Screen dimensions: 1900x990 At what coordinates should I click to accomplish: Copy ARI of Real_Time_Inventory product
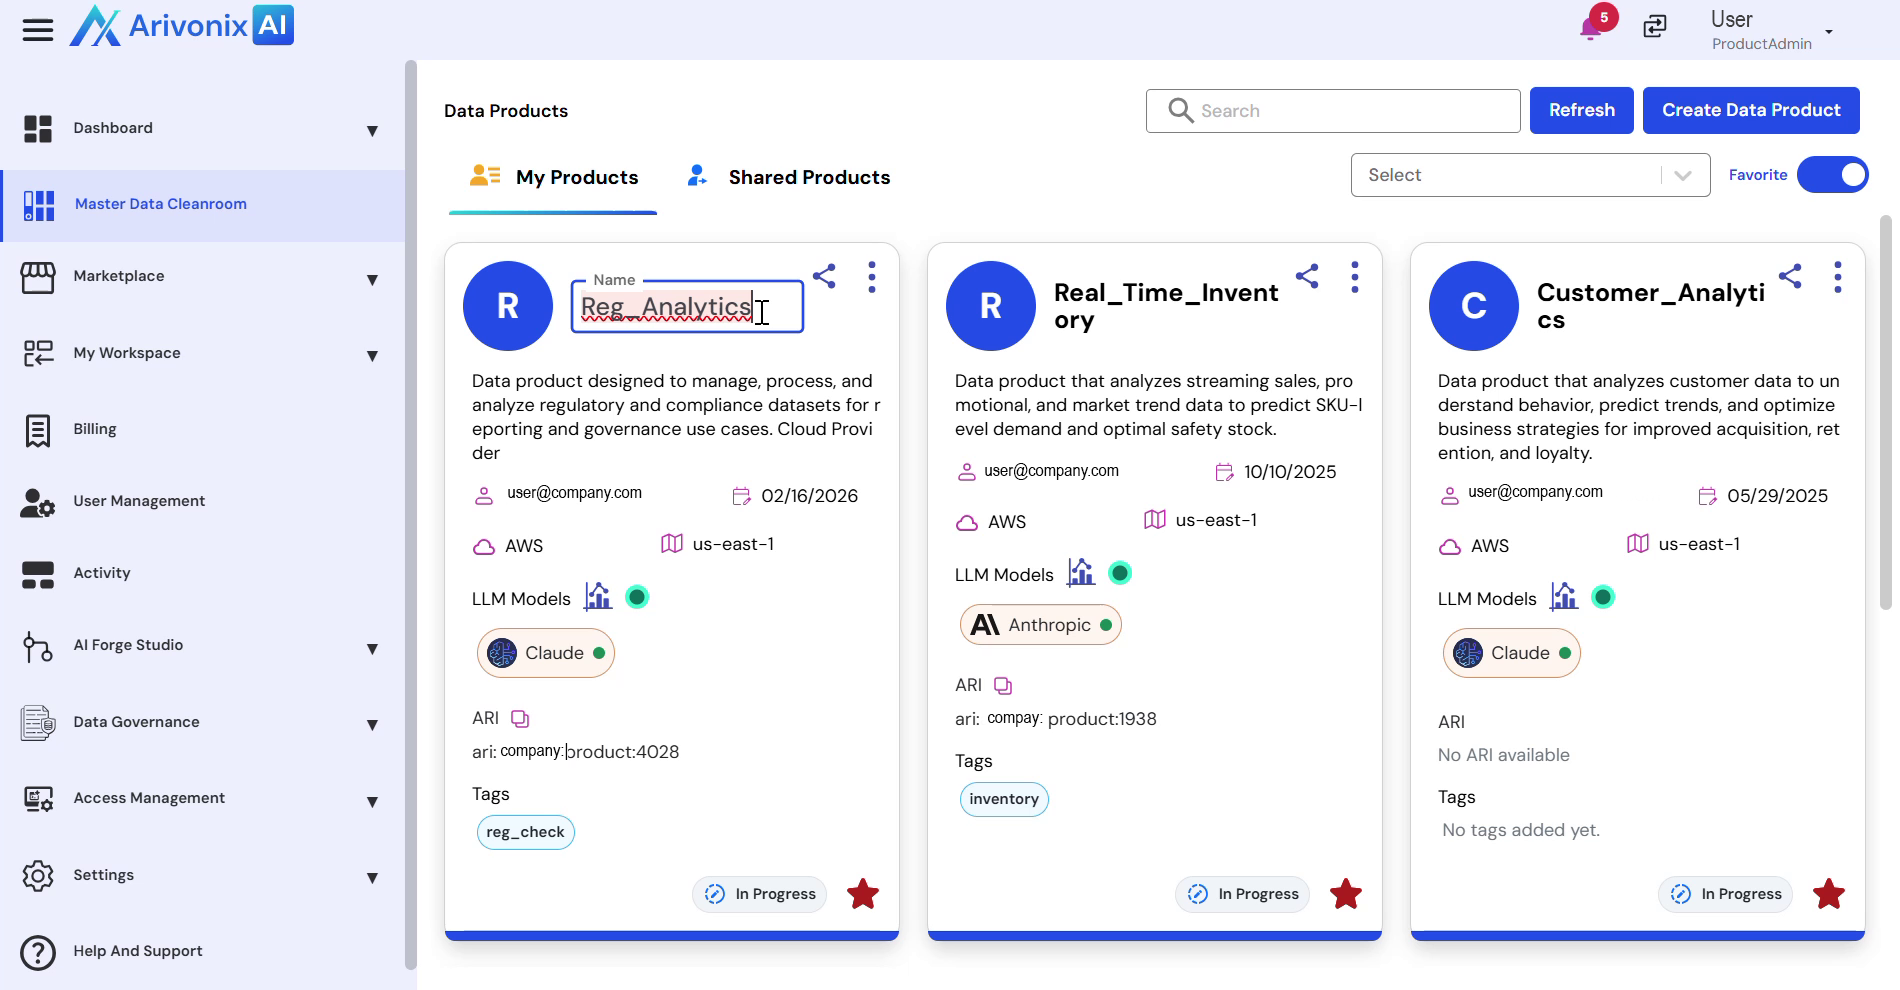pos(1003,685)
